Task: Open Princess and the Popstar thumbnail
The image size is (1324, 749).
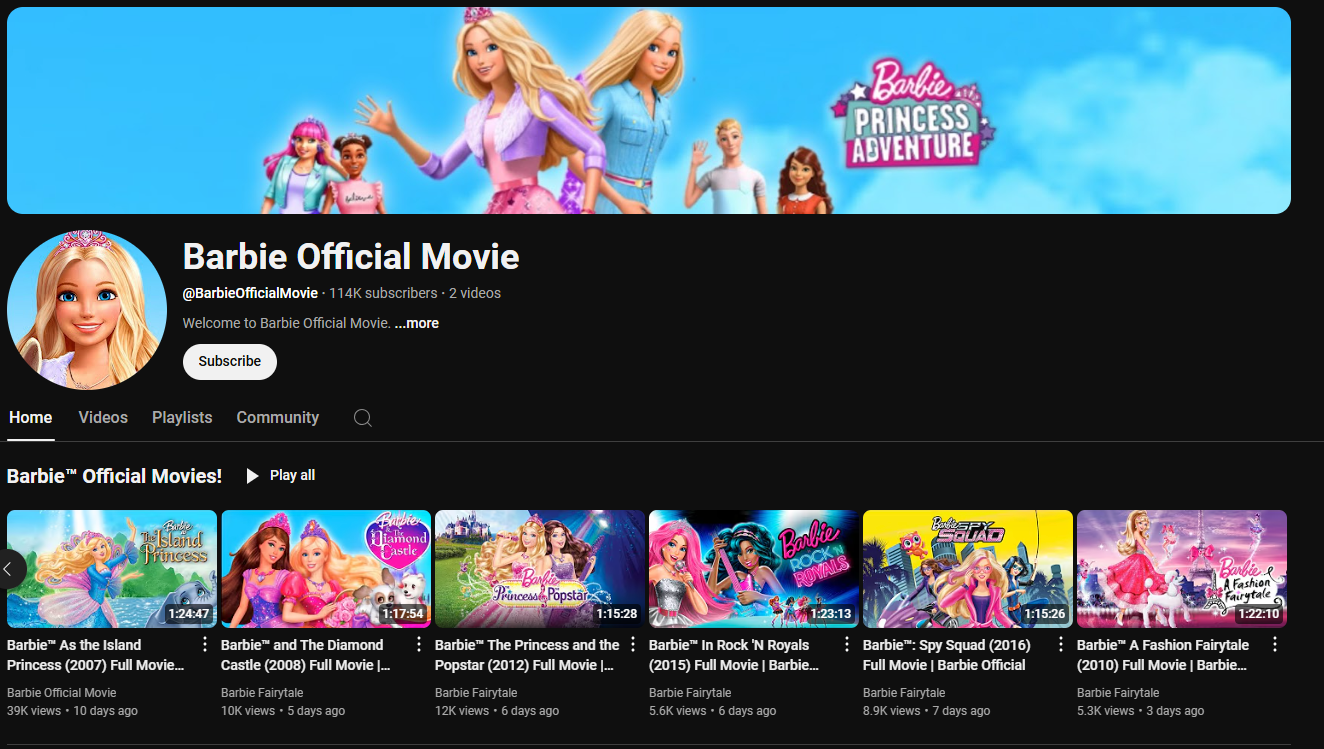Action: [x=540, y=569]
